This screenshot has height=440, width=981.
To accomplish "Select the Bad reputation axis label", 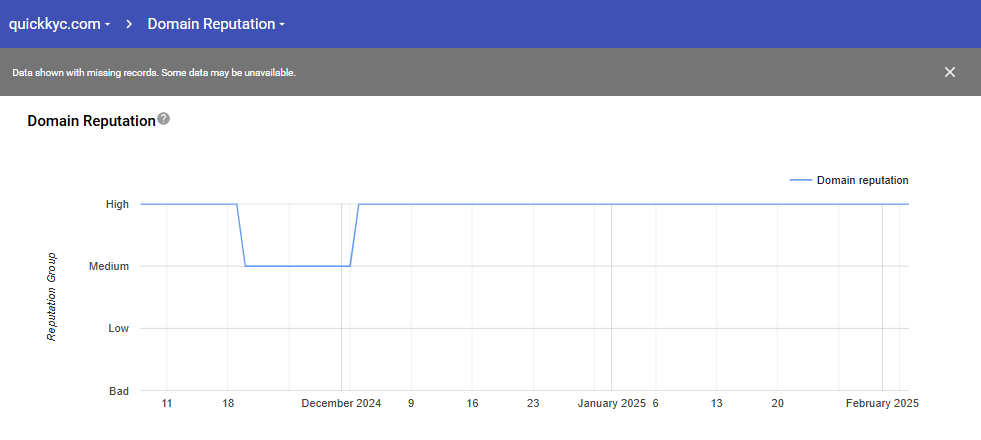I will tap(118, 390).
